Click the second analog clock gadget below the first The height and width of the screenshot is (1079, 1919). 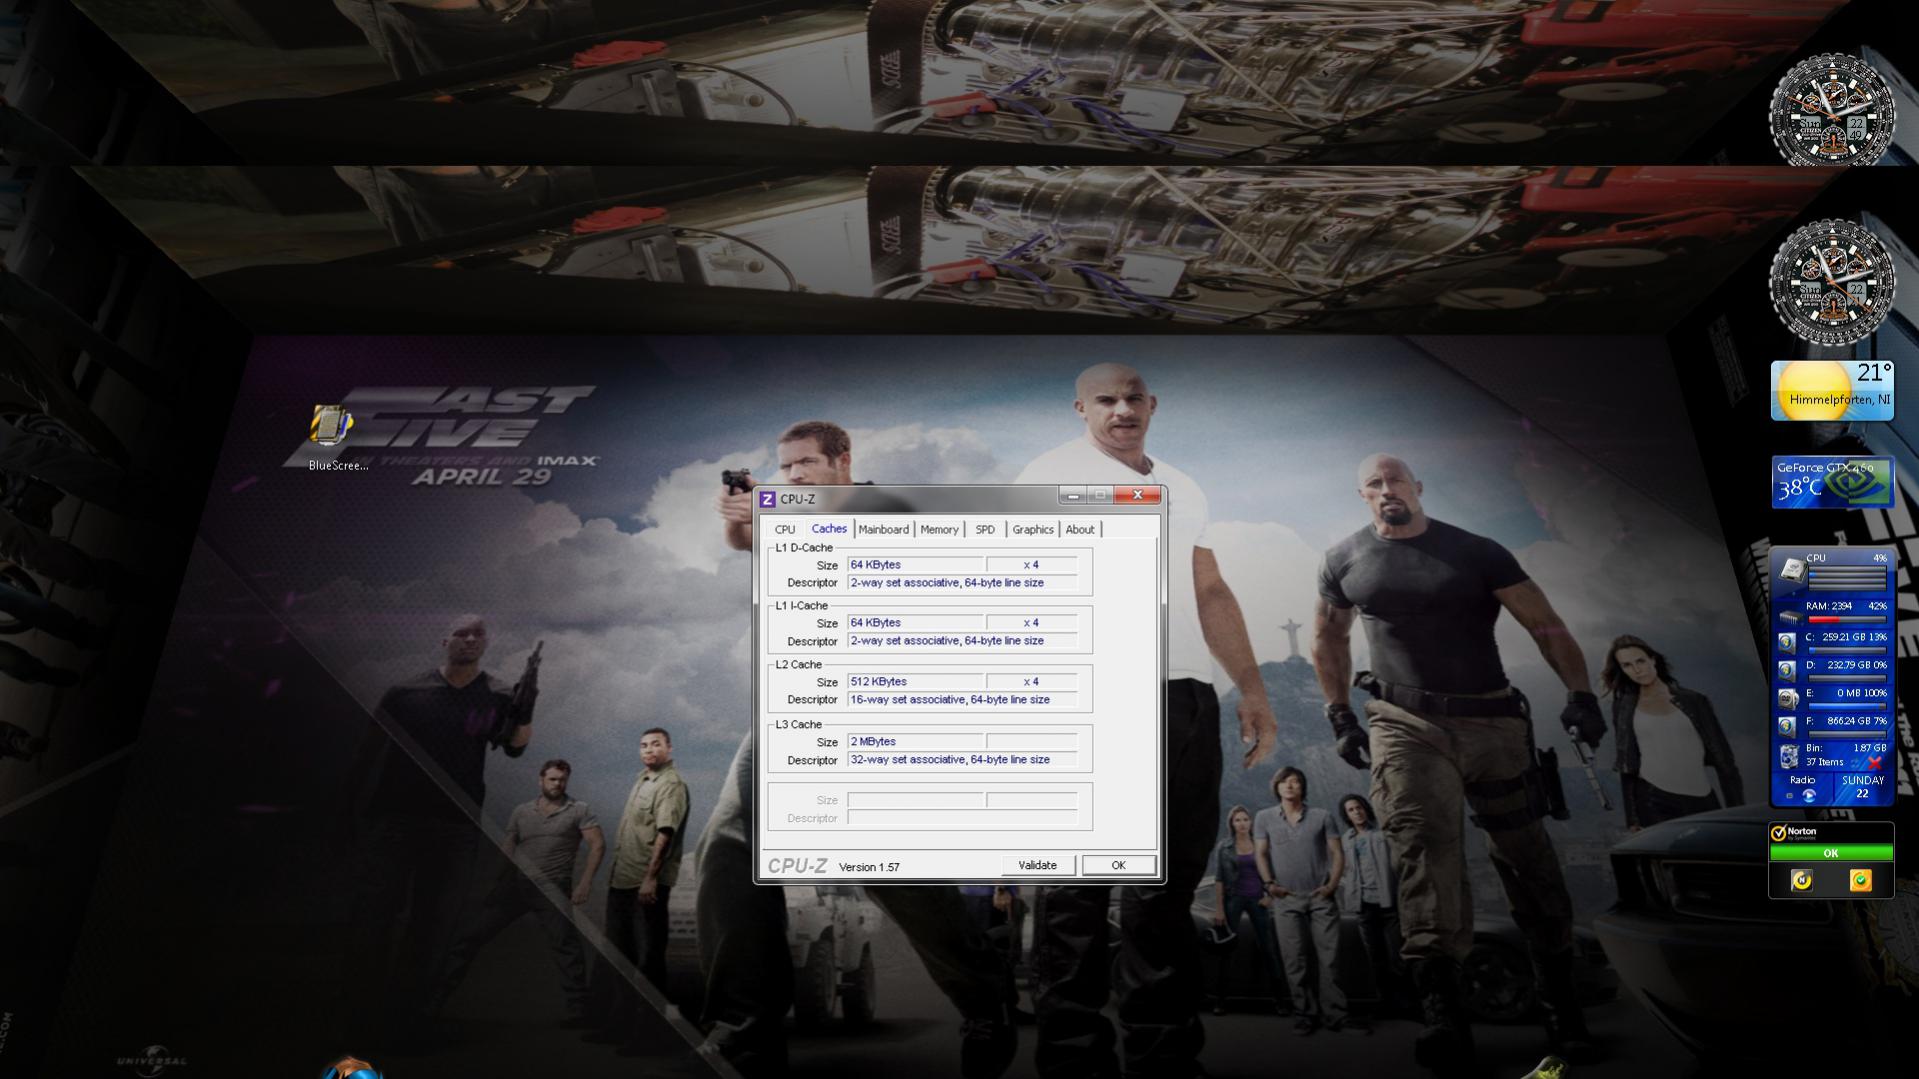click(x=1832, y=282)
